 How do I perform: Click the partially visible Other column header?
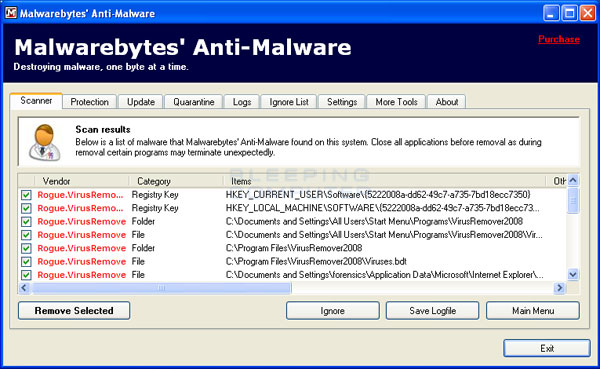(557, 181)
